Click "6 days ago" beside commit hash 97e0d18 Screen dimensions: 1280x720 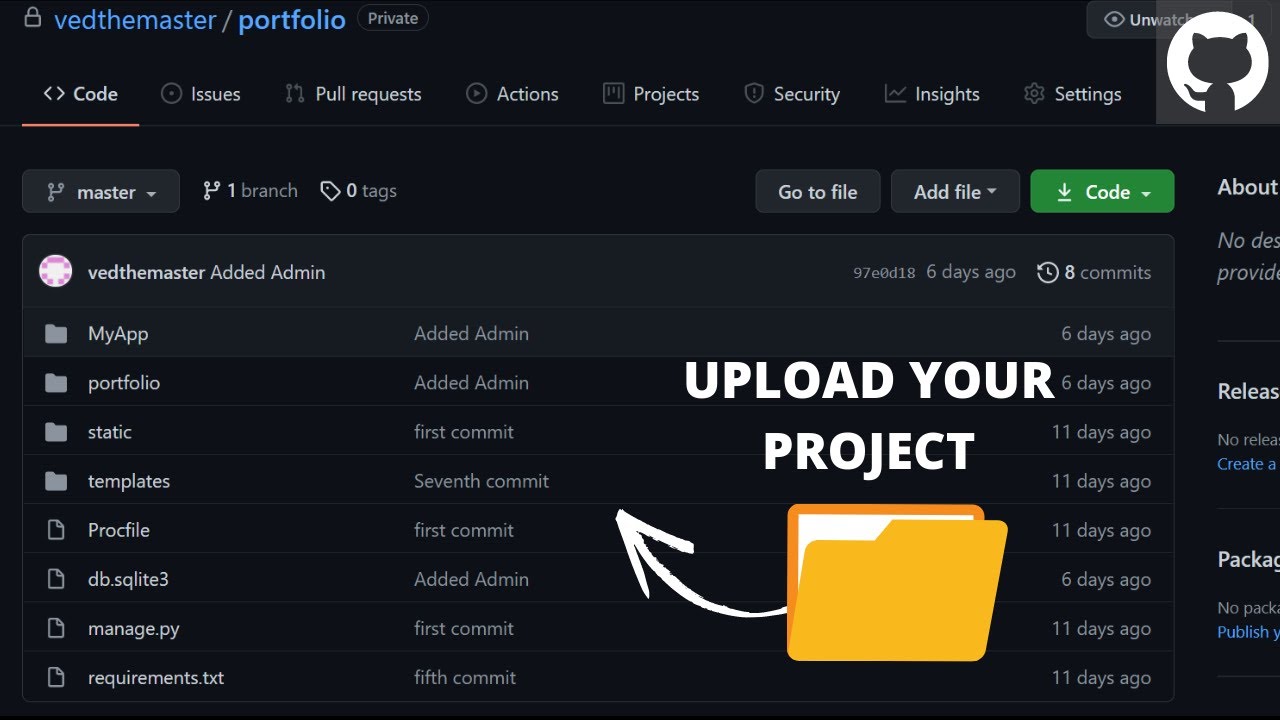pos(971,272)
